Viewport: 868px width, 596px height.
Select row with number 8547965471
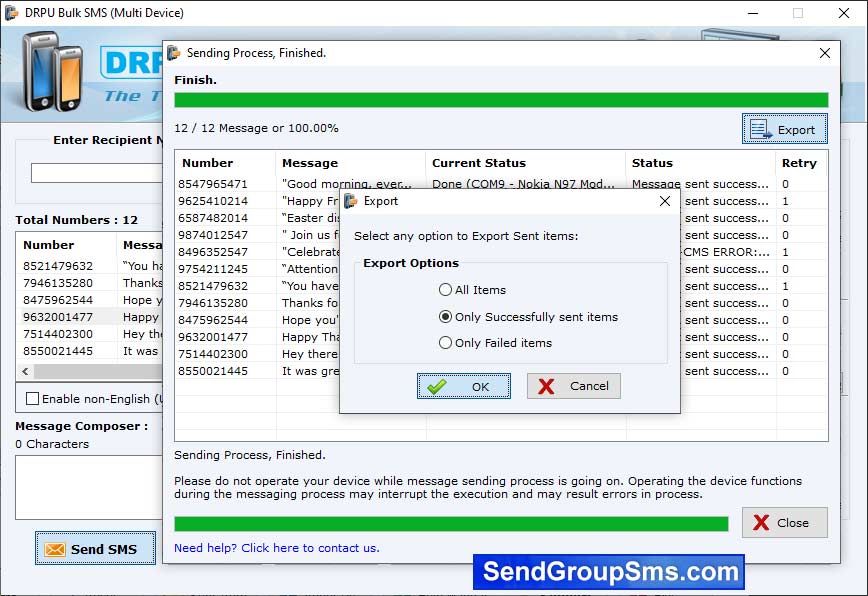point(213,184)
